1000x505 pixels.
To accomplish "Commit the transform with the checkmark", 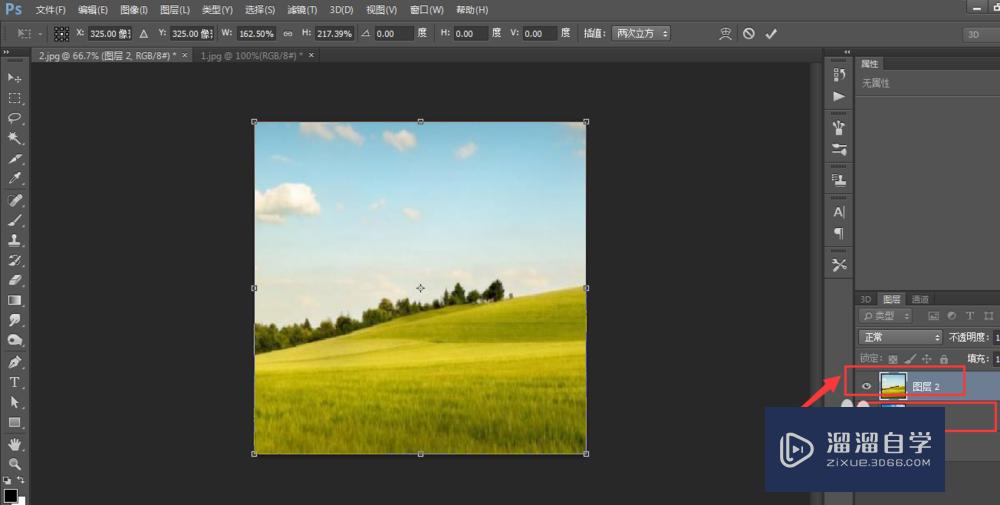I will tap(771, 34).
